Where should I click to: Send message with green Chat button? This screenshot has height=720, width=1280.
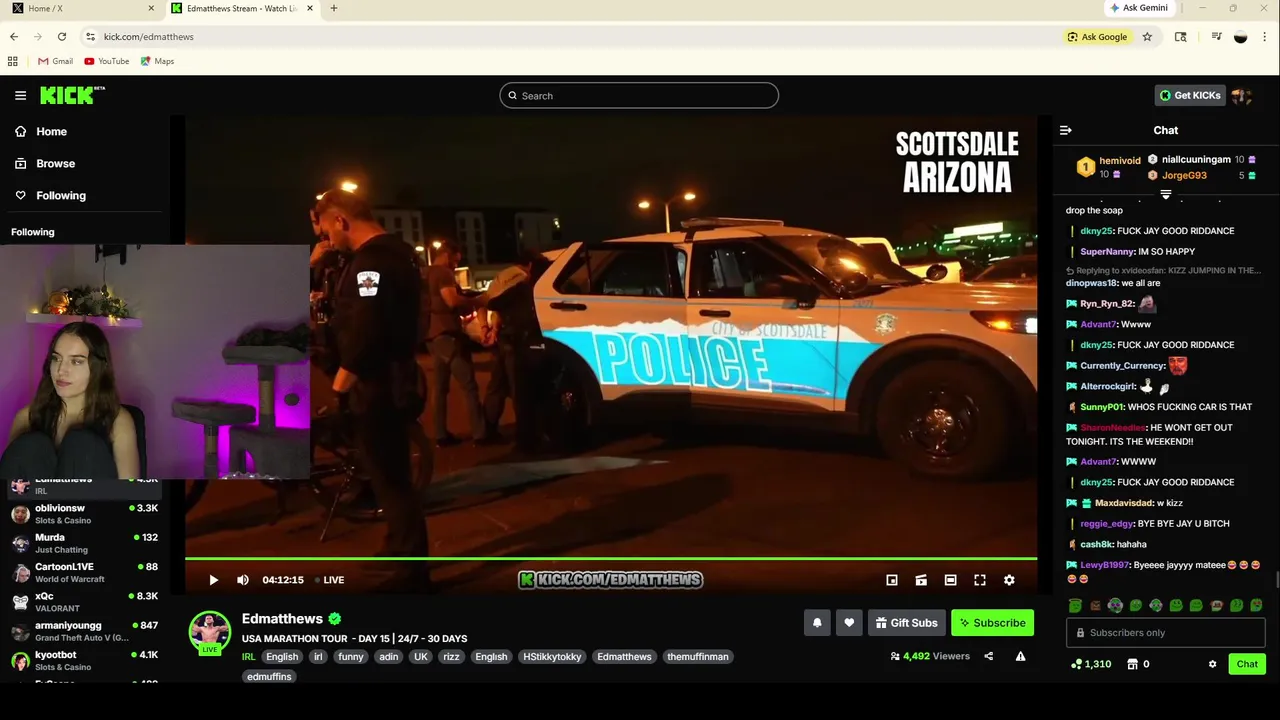tap(1247, 664)
